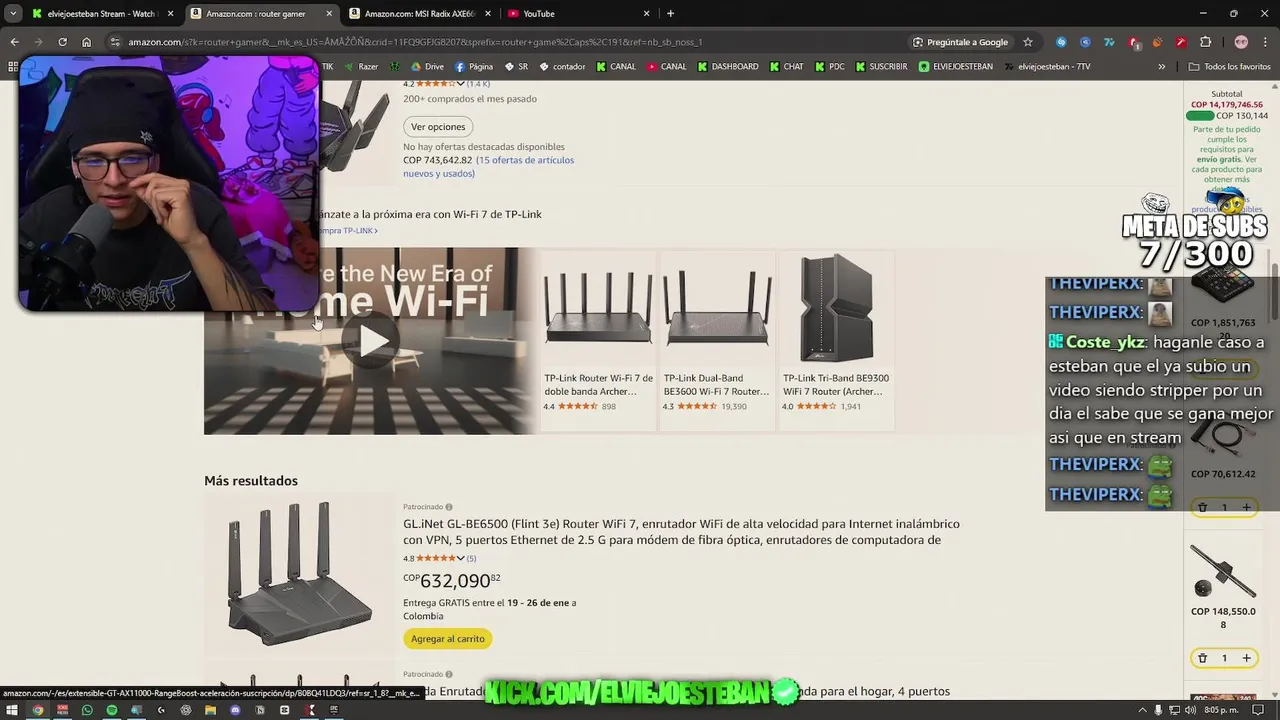
Task: Add the GL.iNet router to cart
Action: pos(447,639)
